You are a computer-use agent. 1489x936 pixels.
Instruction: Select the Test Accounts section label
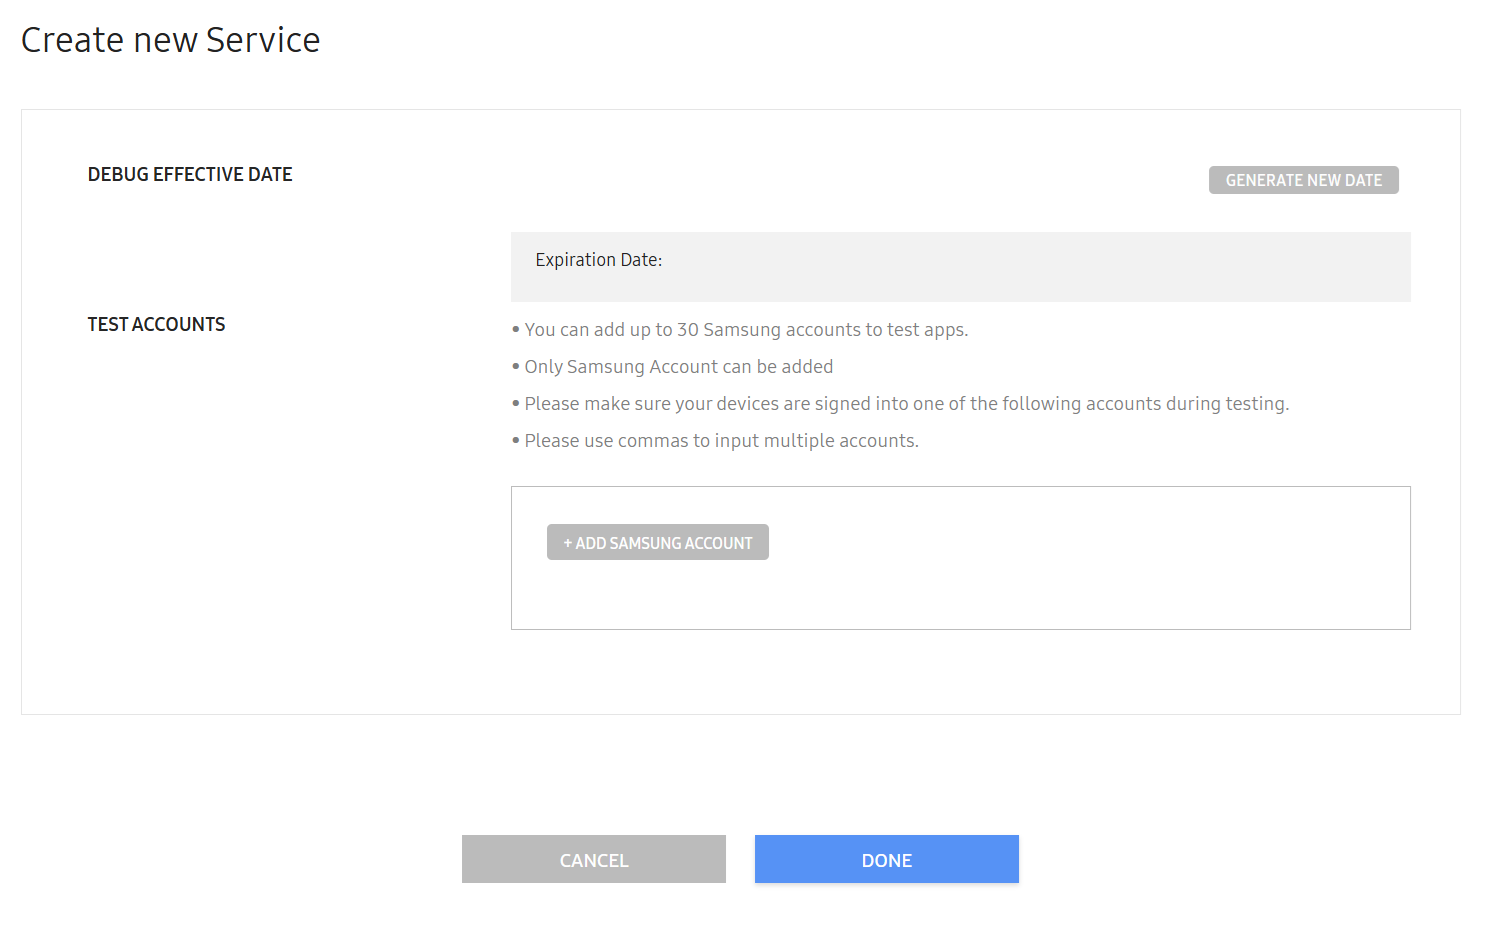pyautogui.click(x=156, y=325)
